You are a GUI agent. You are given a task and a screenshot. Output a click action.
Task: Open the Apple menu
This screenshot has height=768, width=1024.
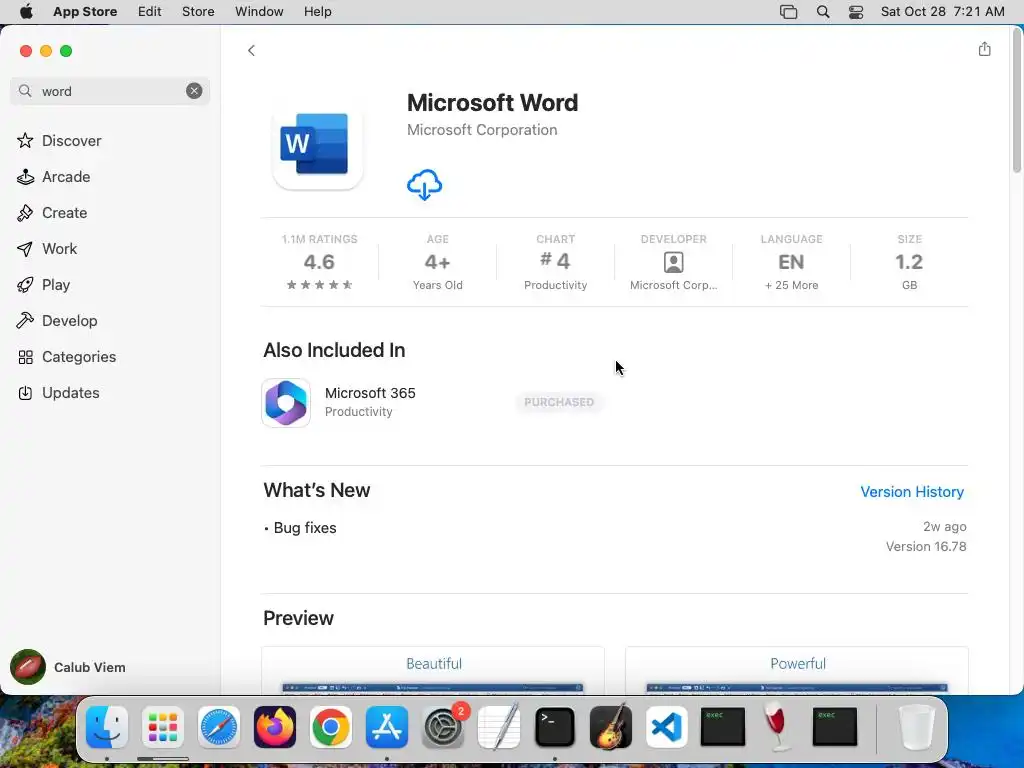pos(26,12)
